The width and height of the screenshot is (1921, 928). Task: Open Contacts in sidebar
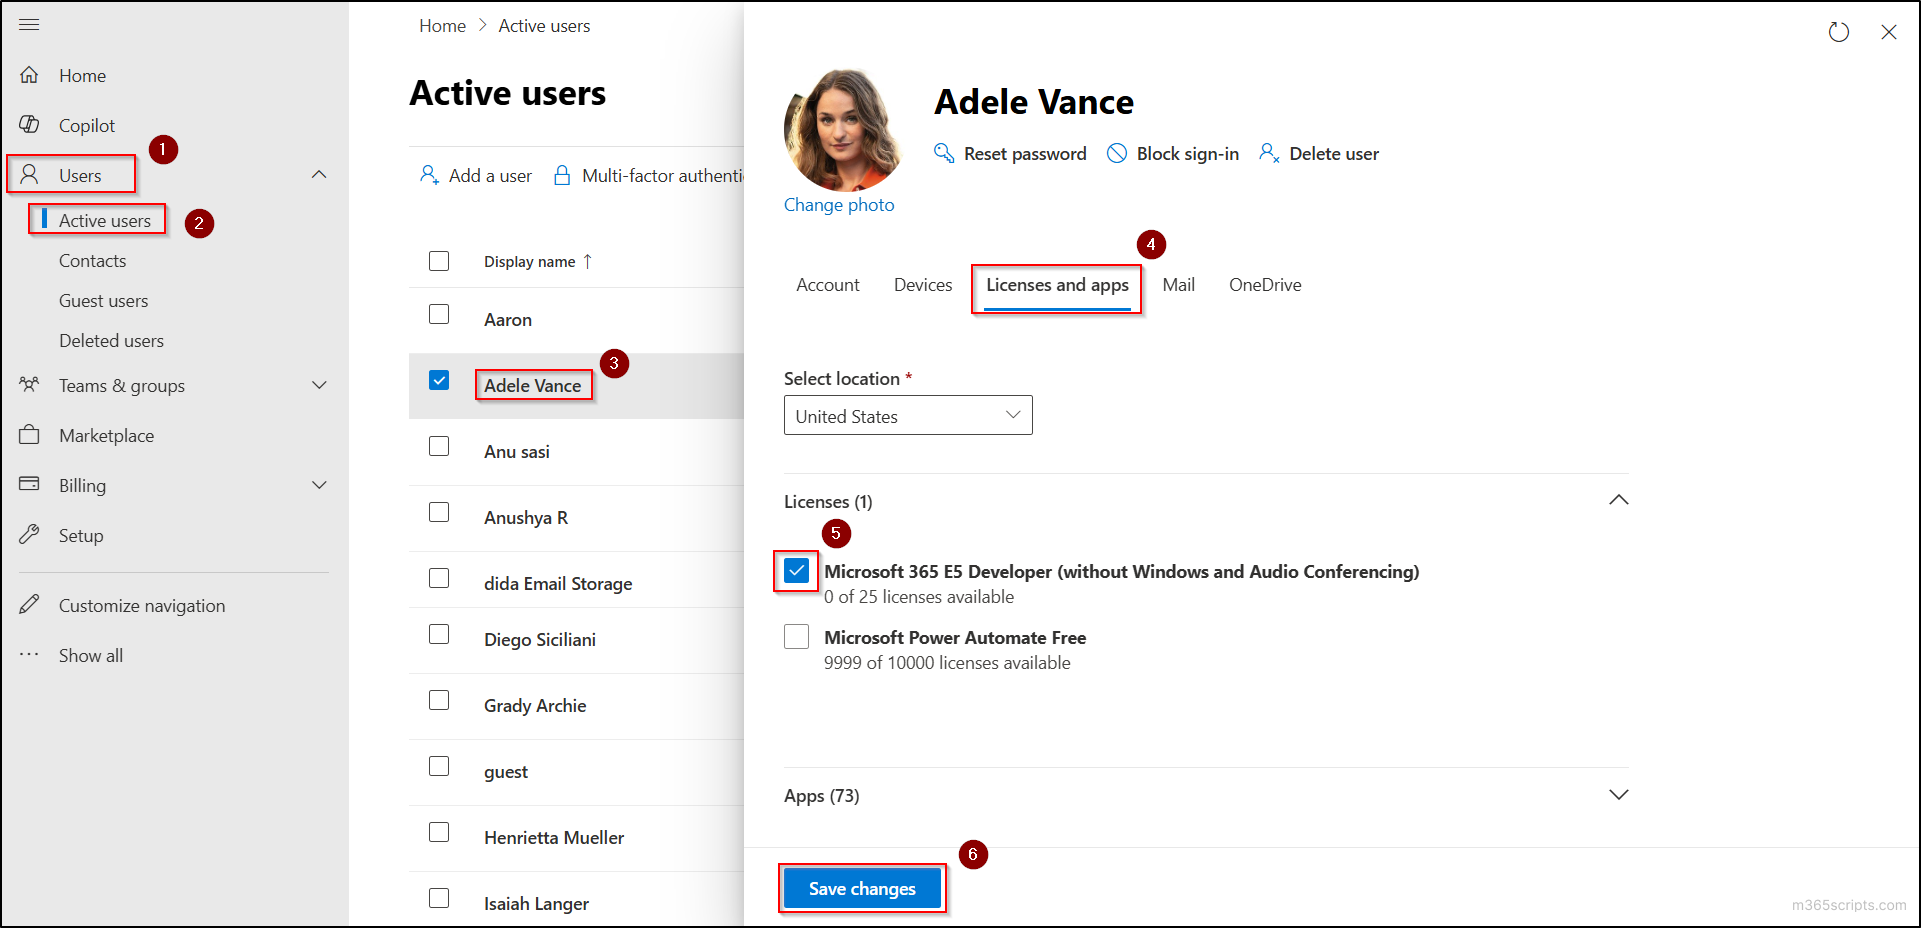point(92,260)
